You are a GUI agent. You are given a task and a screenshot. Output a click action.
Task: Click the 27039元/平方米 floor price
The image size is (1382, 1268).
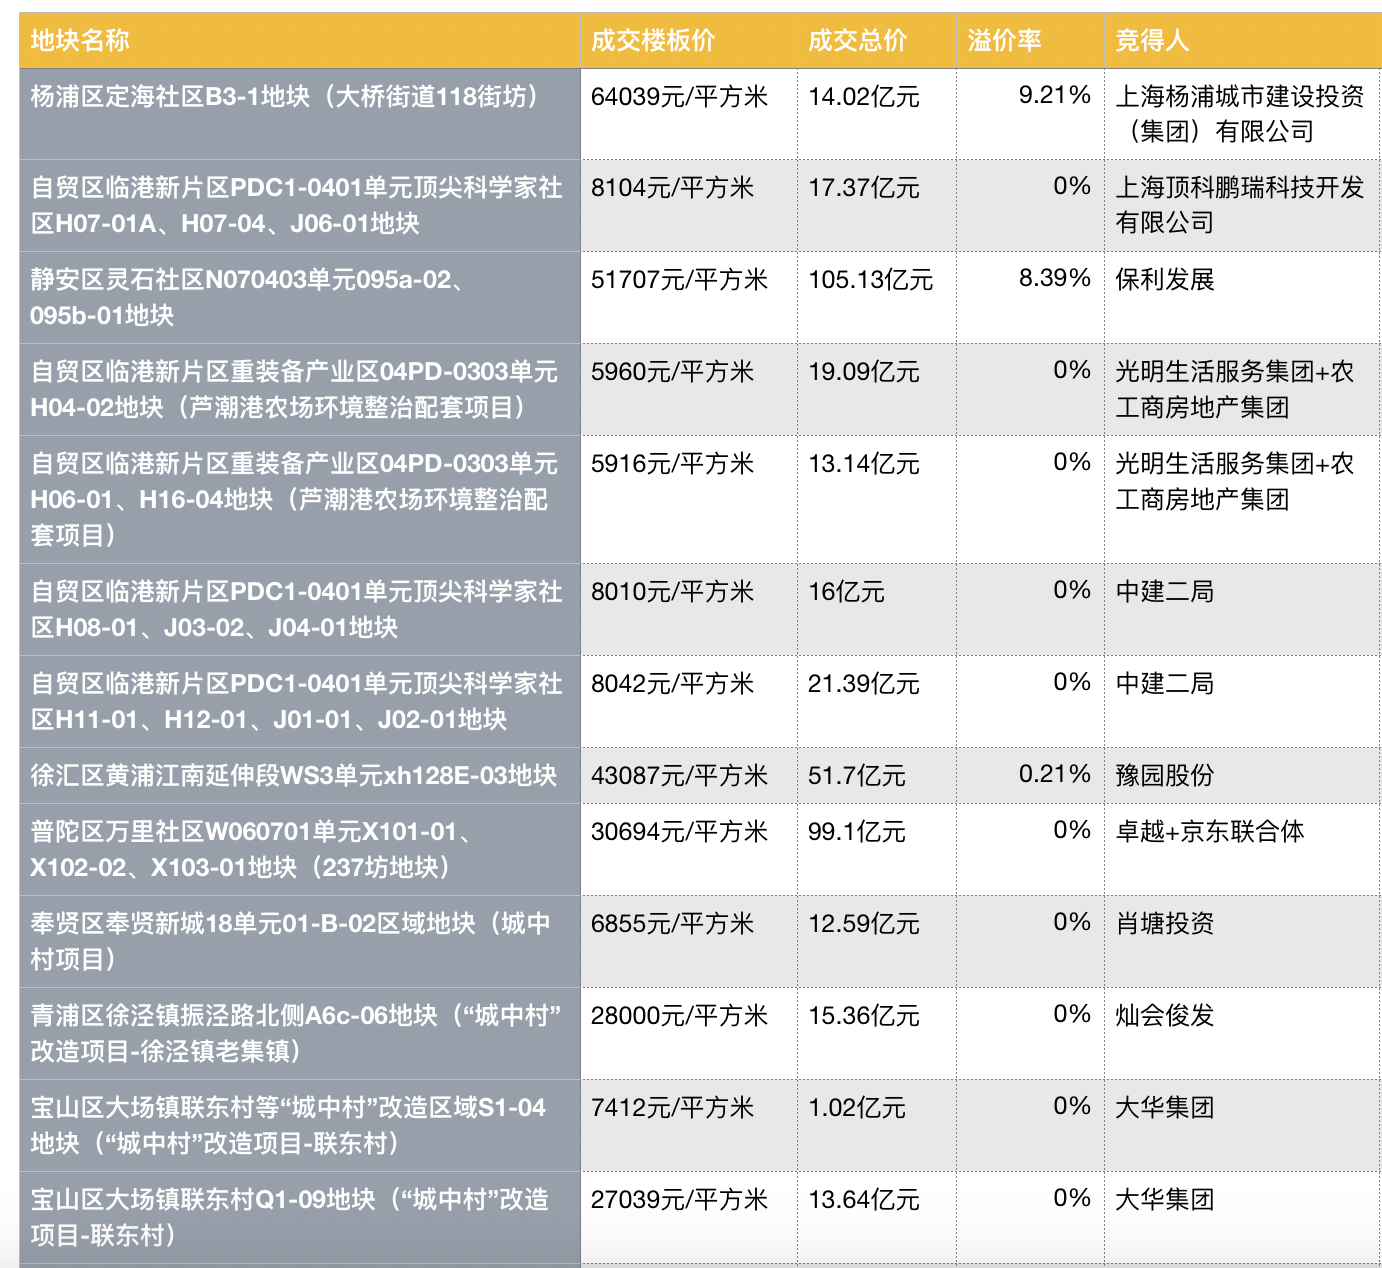coord(680,1200)
